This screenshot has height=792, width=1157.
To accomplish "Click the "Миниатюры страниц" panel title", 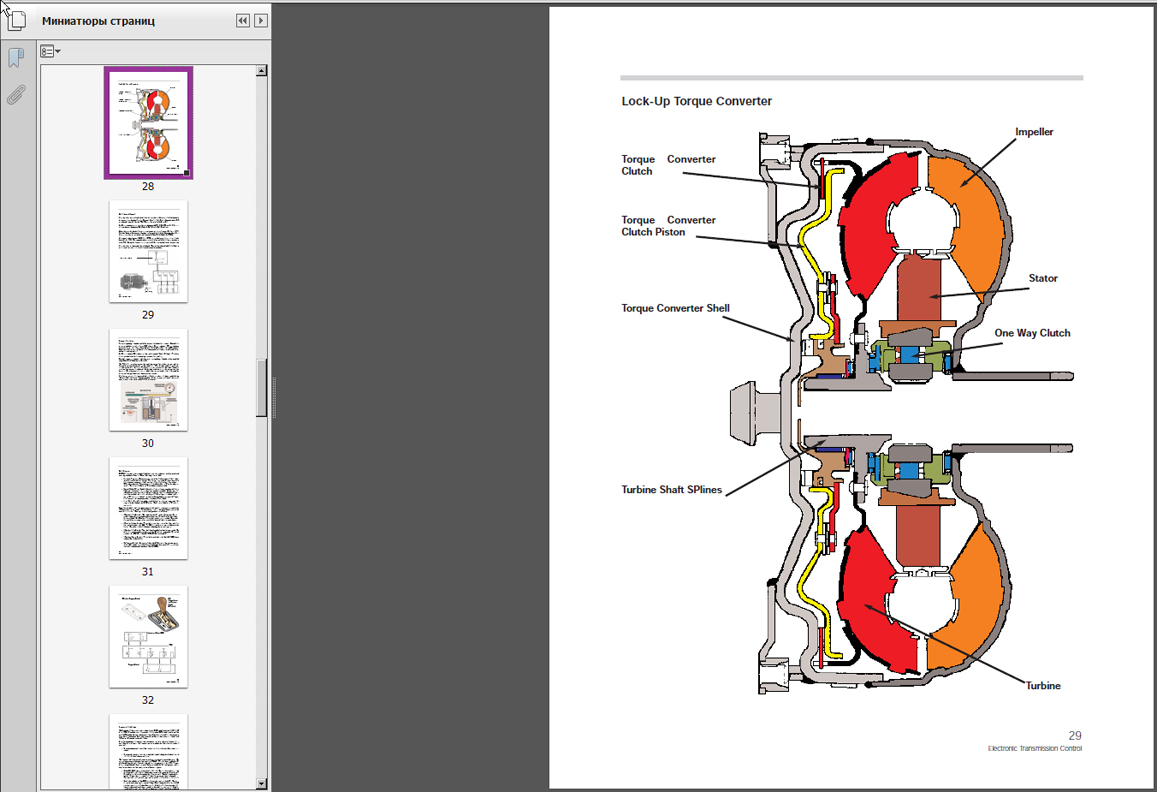I will [x=98, y=21].
